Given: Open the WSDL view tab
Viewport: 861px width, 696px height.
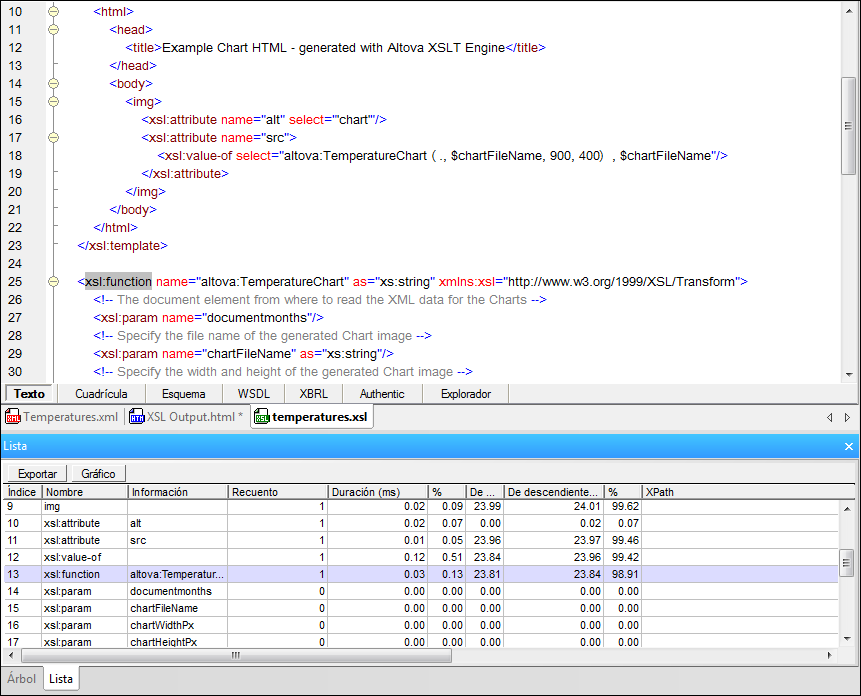Looking at the screenshot, I should 252,394.
